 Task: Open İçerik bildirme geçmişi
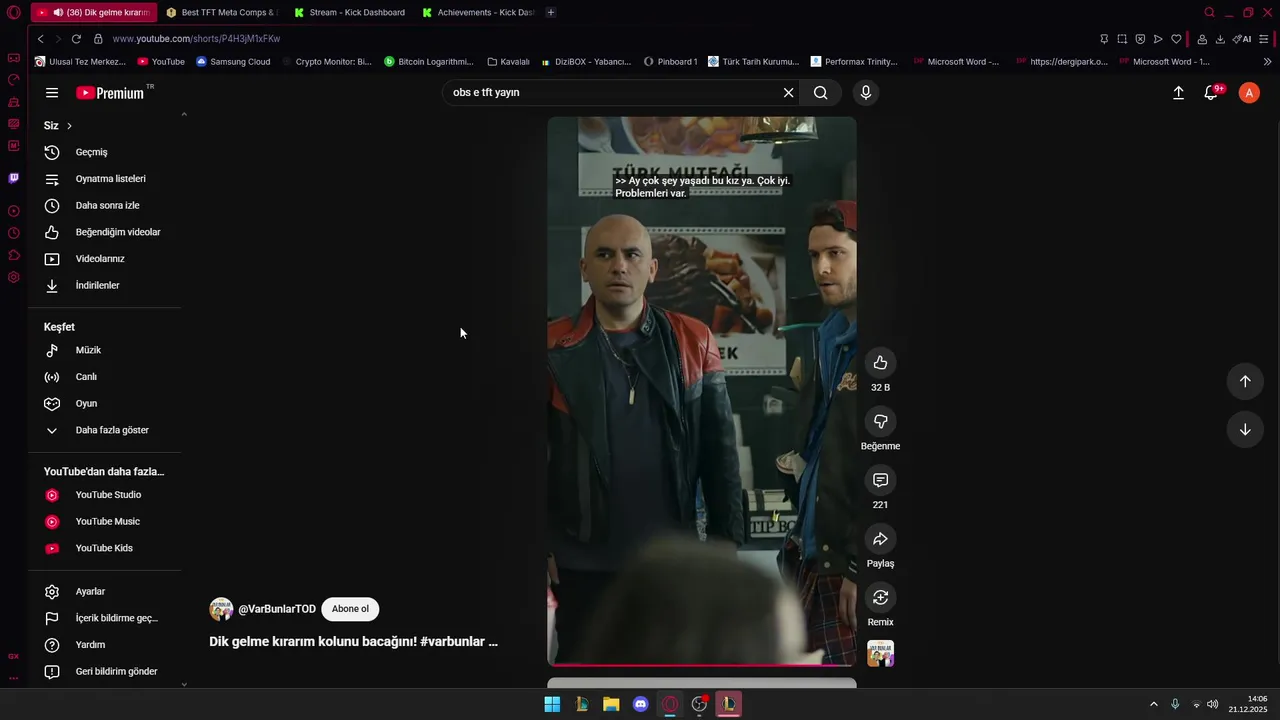tap(105, 618)
